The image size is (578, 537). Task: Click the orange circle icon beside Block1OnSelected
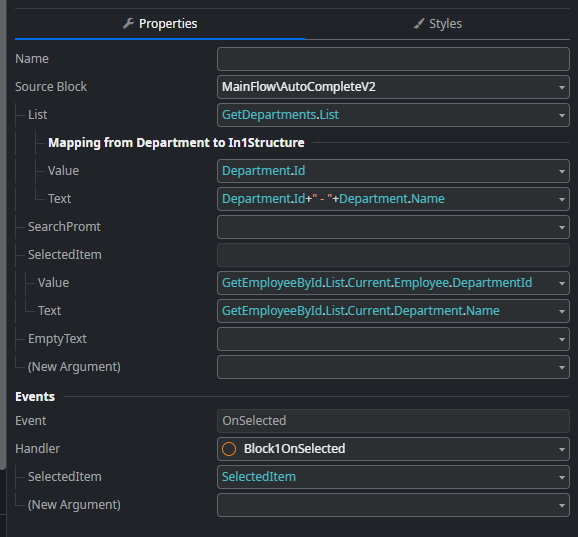229,449
